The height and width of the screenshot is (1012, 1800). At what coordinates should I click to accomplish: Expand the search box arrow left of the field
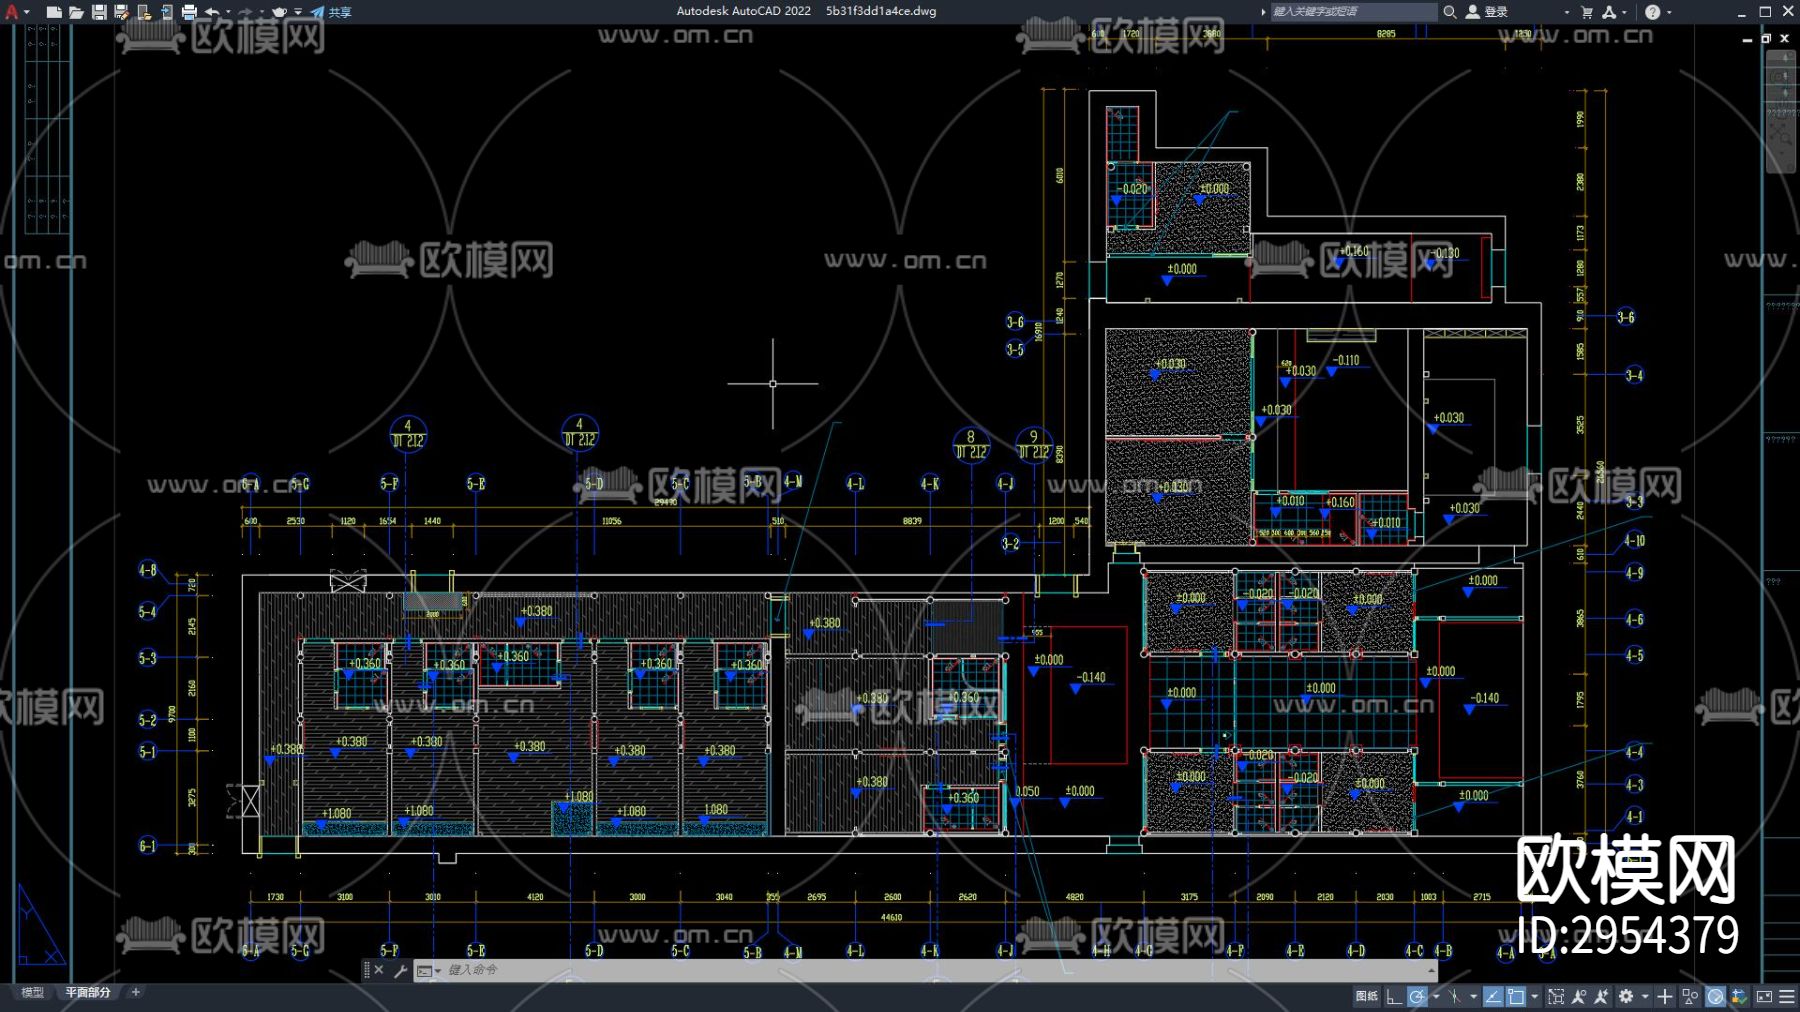[x=1263, y=12]
